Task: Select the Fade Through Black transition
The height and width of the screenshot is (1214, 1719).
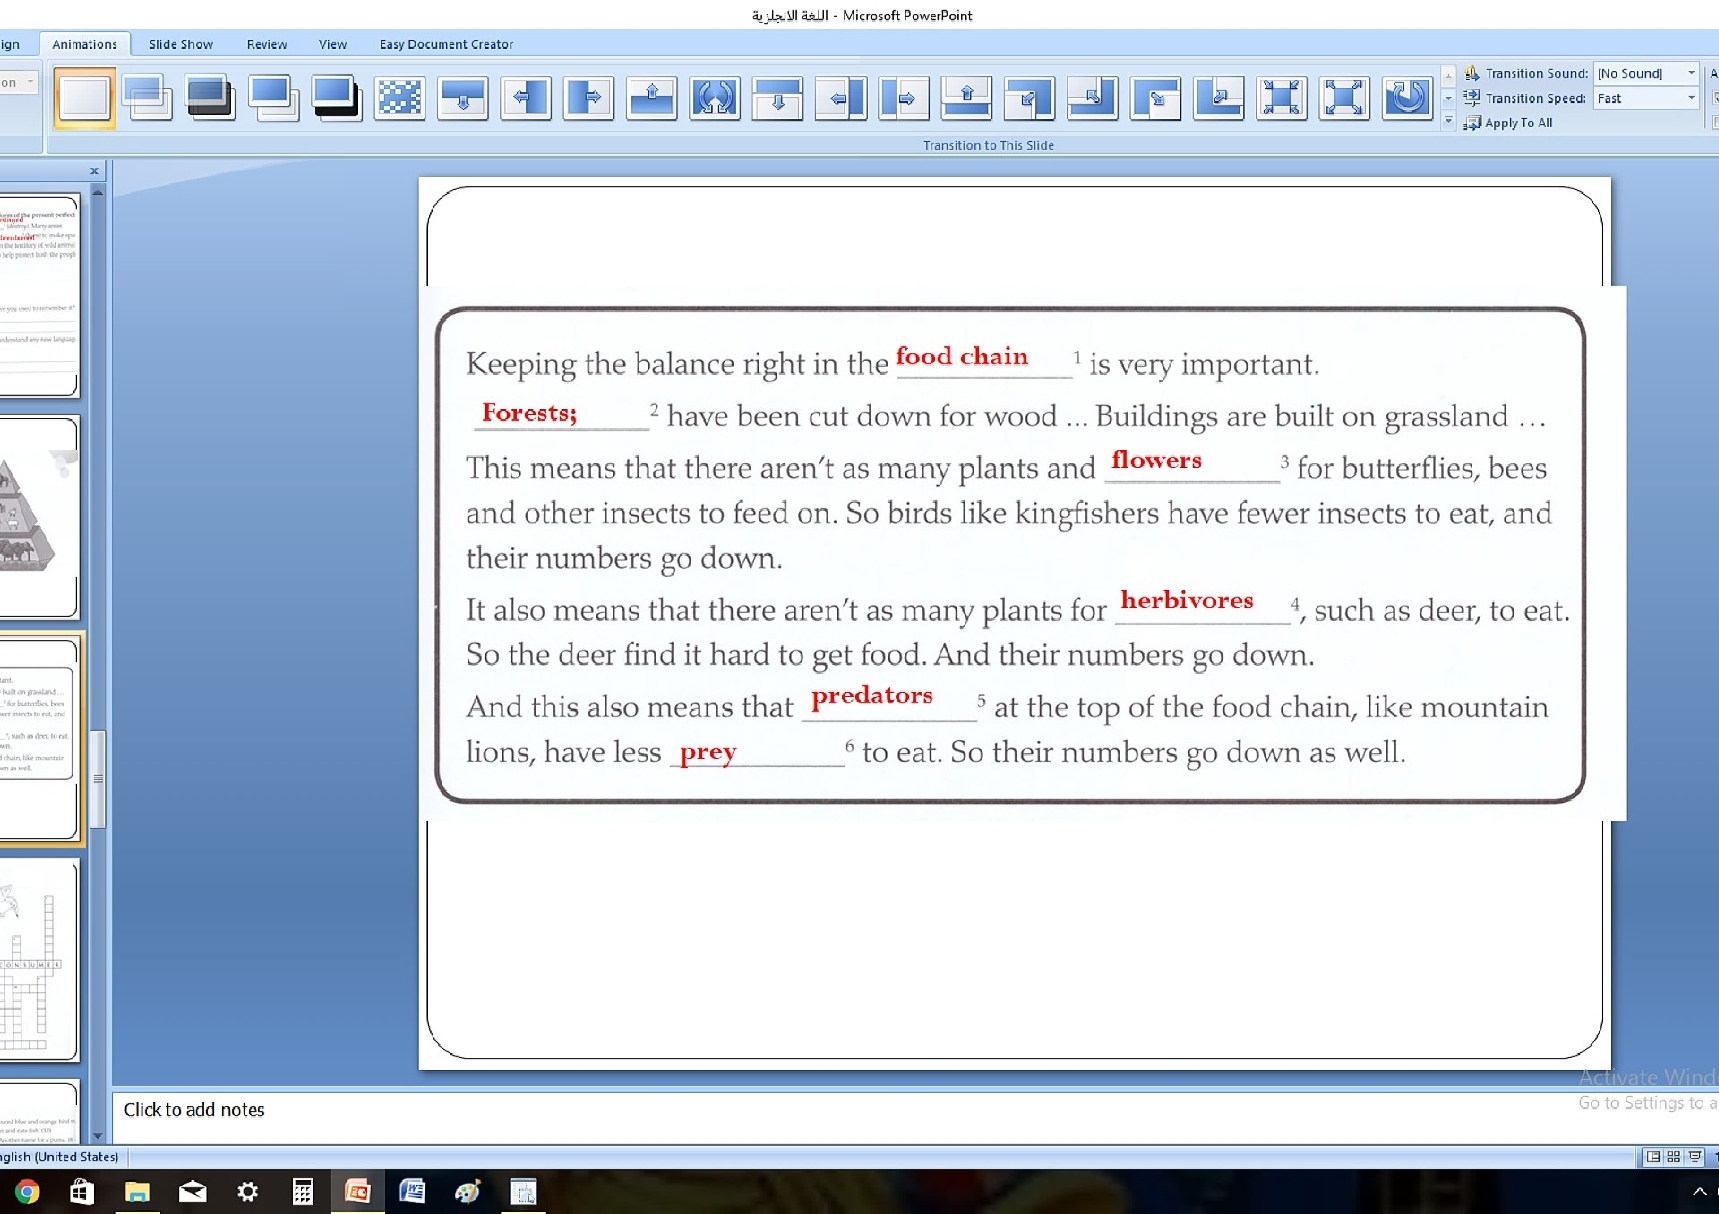Action: (210, 98)
